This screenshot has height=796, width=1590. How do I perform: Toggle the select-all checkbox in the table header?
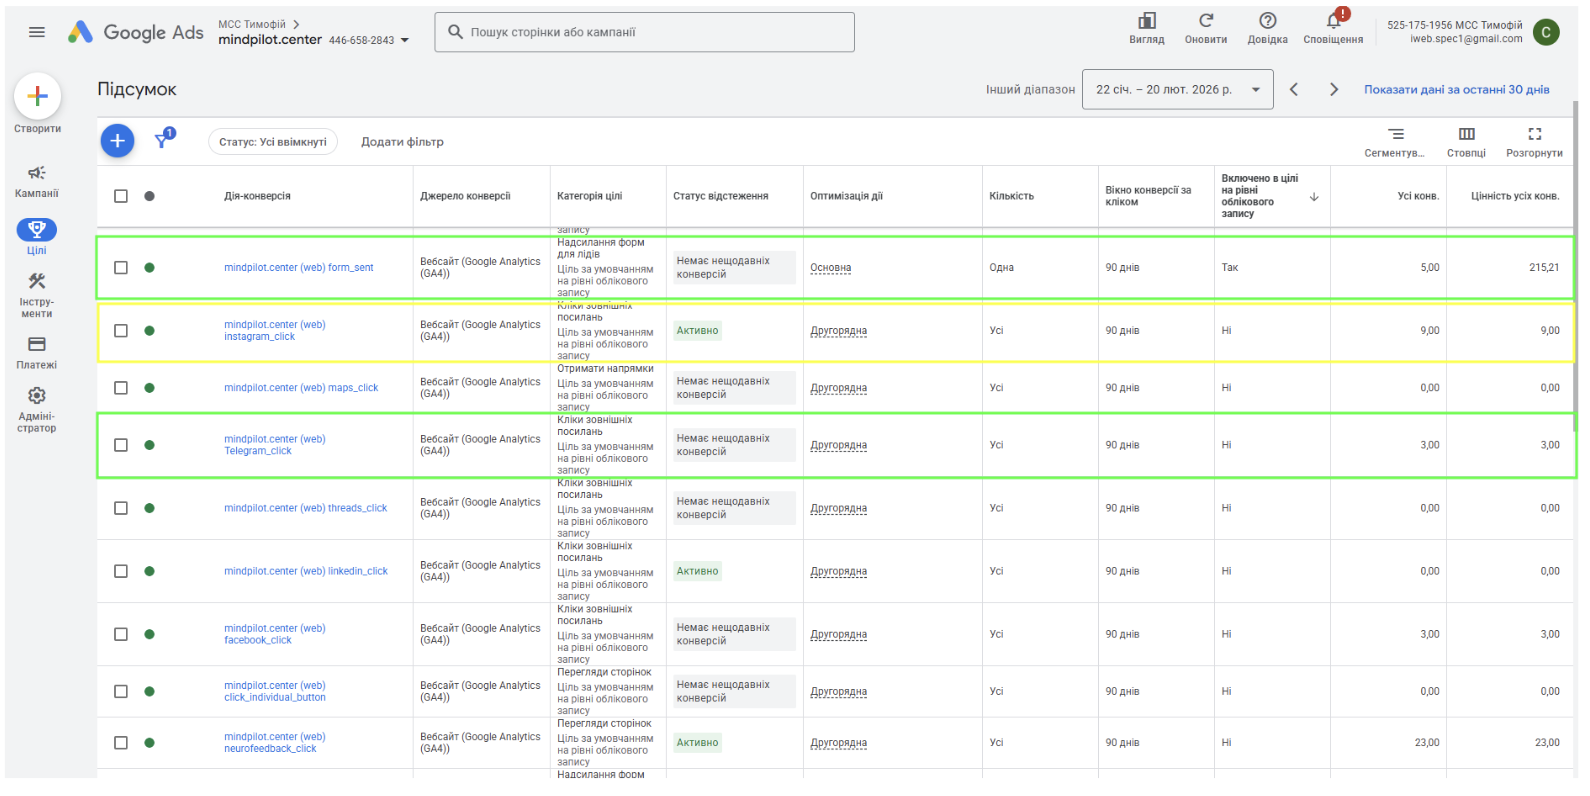(x=121, y=196)
